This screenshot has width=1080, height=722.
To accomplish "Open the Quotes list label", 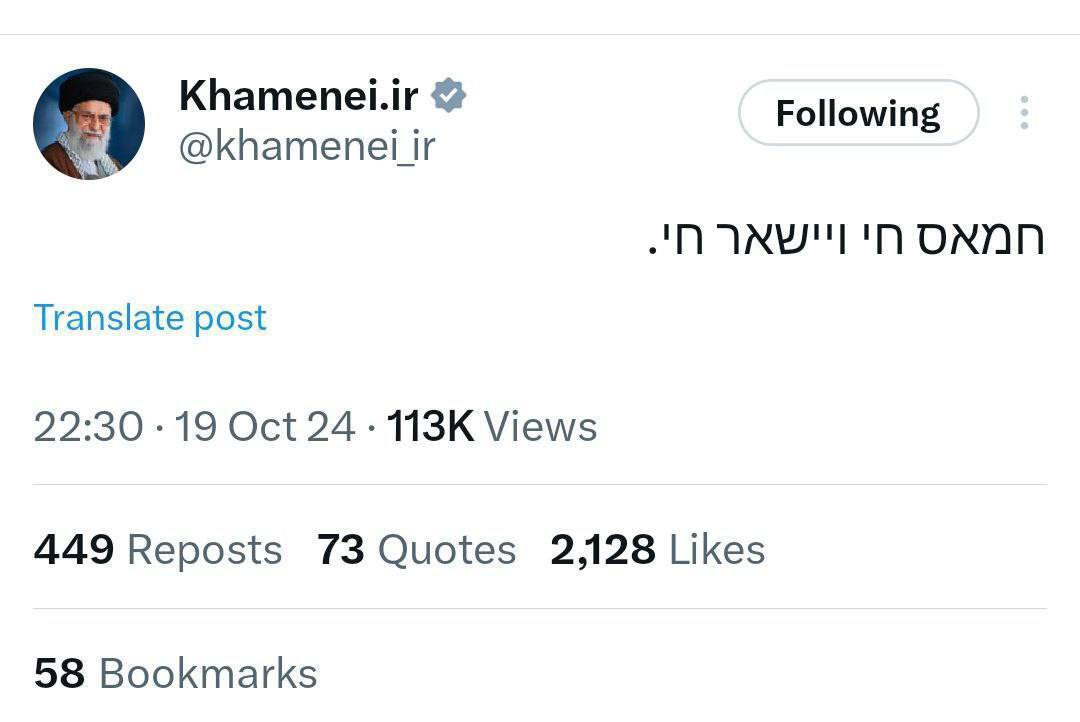I will click(447, 550).
